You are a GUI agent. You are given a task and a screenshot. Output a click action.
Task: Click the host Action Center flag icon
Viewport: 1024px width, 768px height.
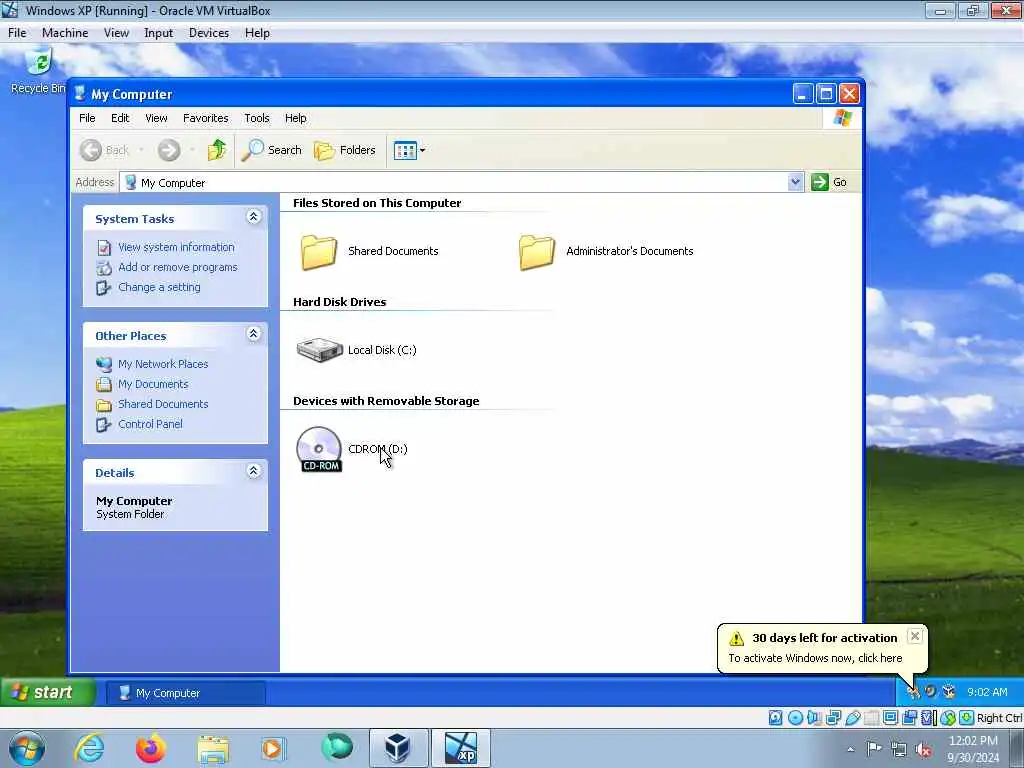click(x=874, y=748)
